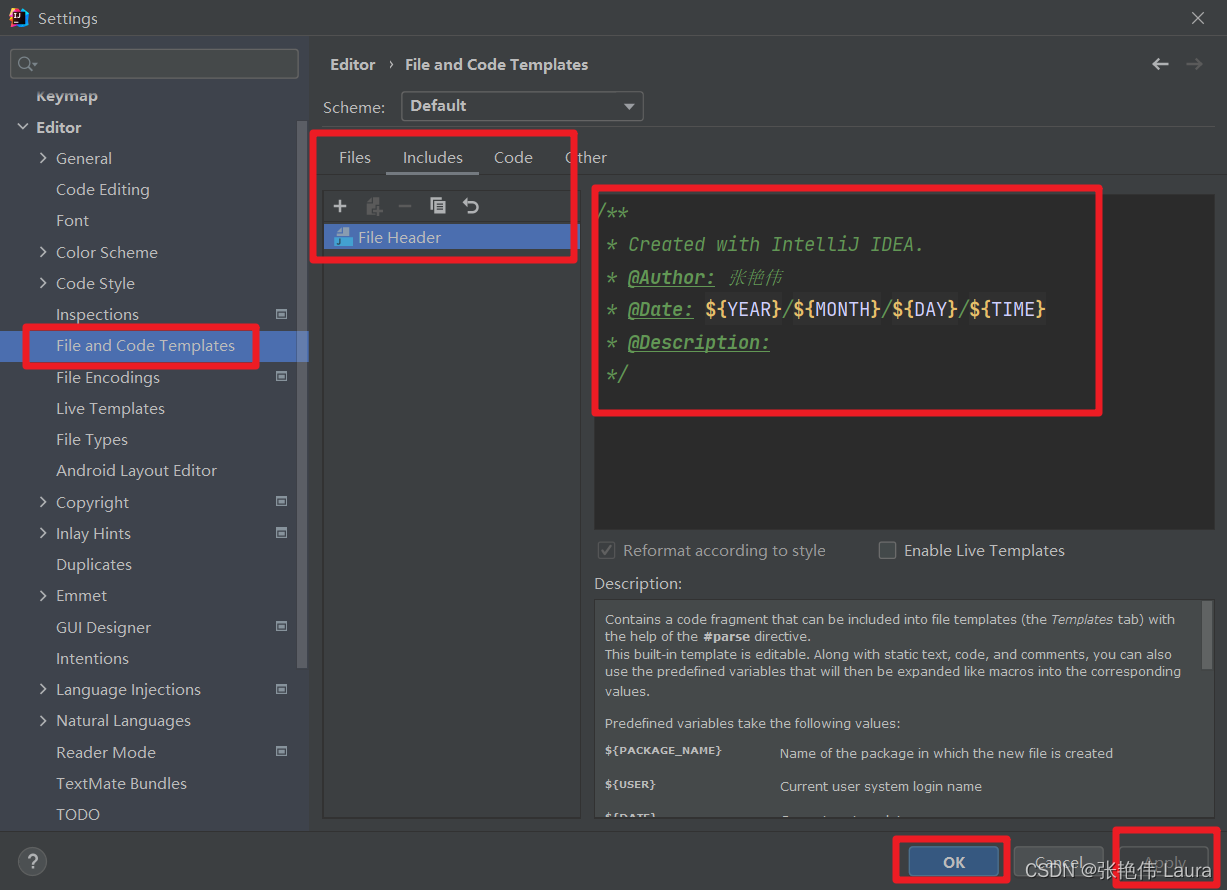Click the project-level icon beside Inlay Hints

point(281,533)
